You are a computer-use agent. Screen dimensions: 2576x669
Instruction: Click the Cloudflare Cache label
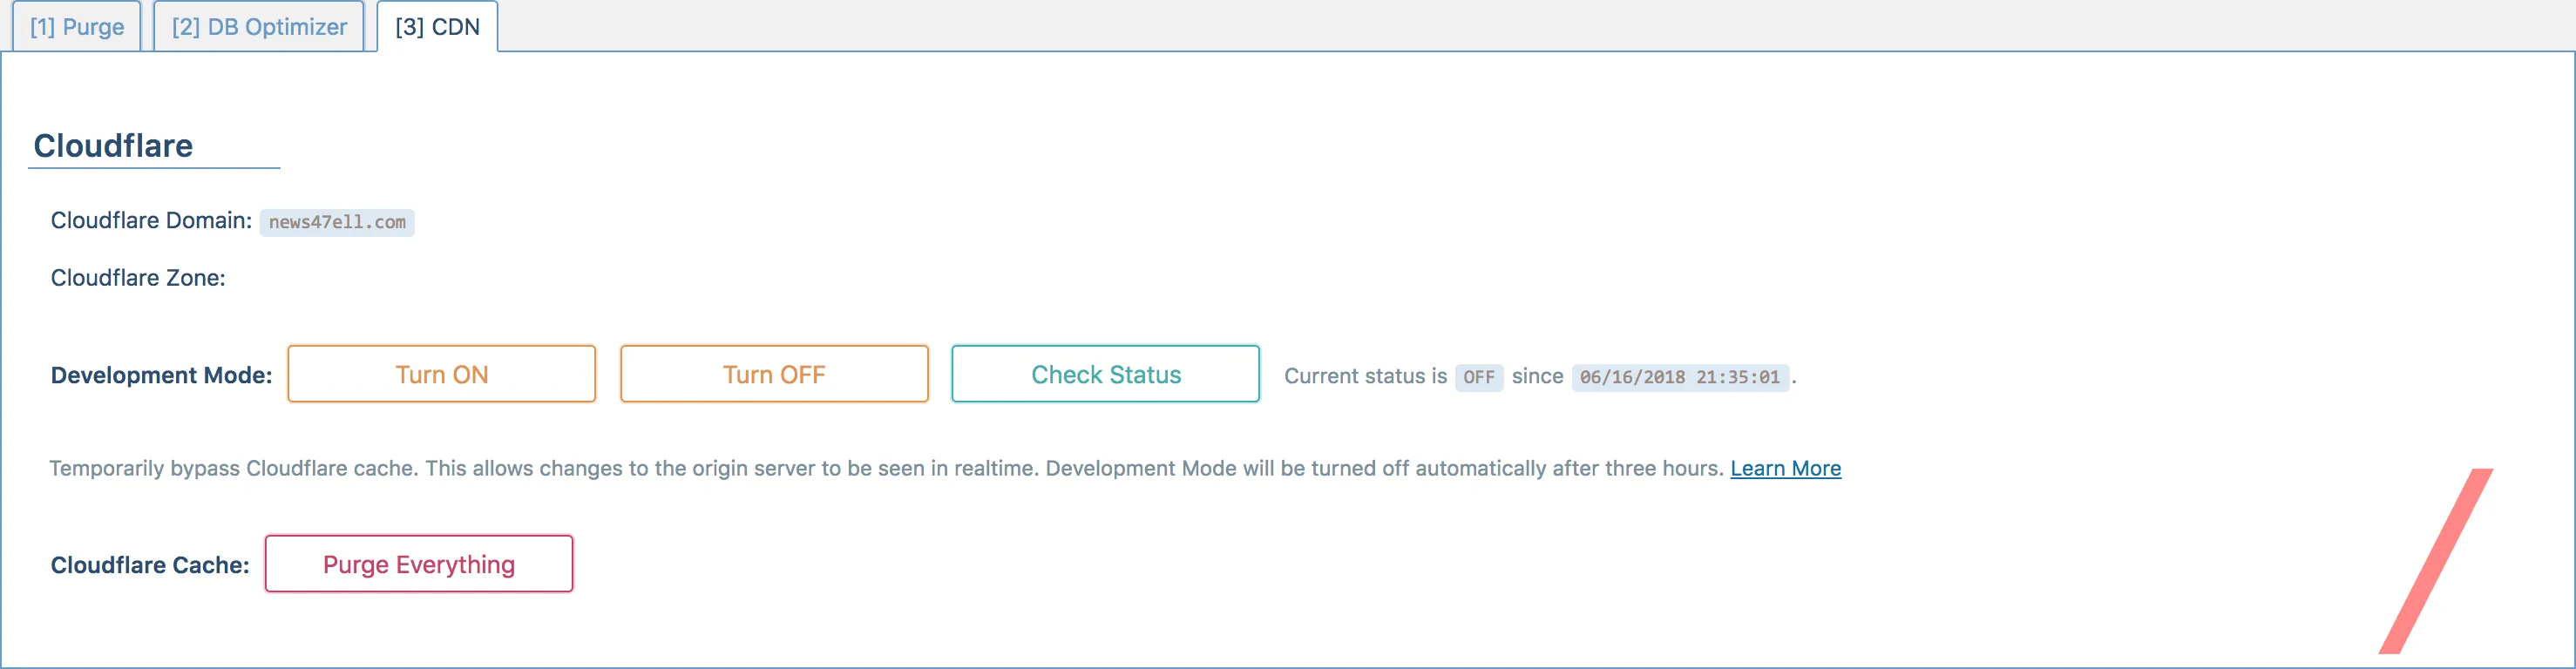pos(150,565)
